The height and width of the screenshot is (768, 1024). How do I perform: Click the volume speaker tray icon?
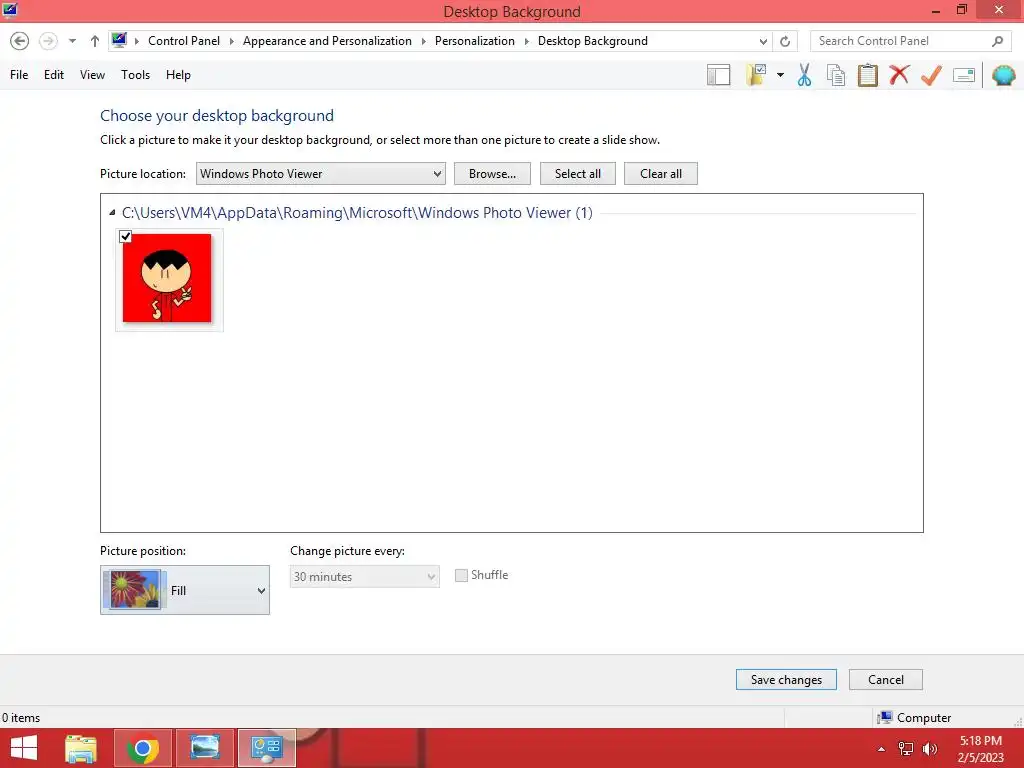point(930,749)
